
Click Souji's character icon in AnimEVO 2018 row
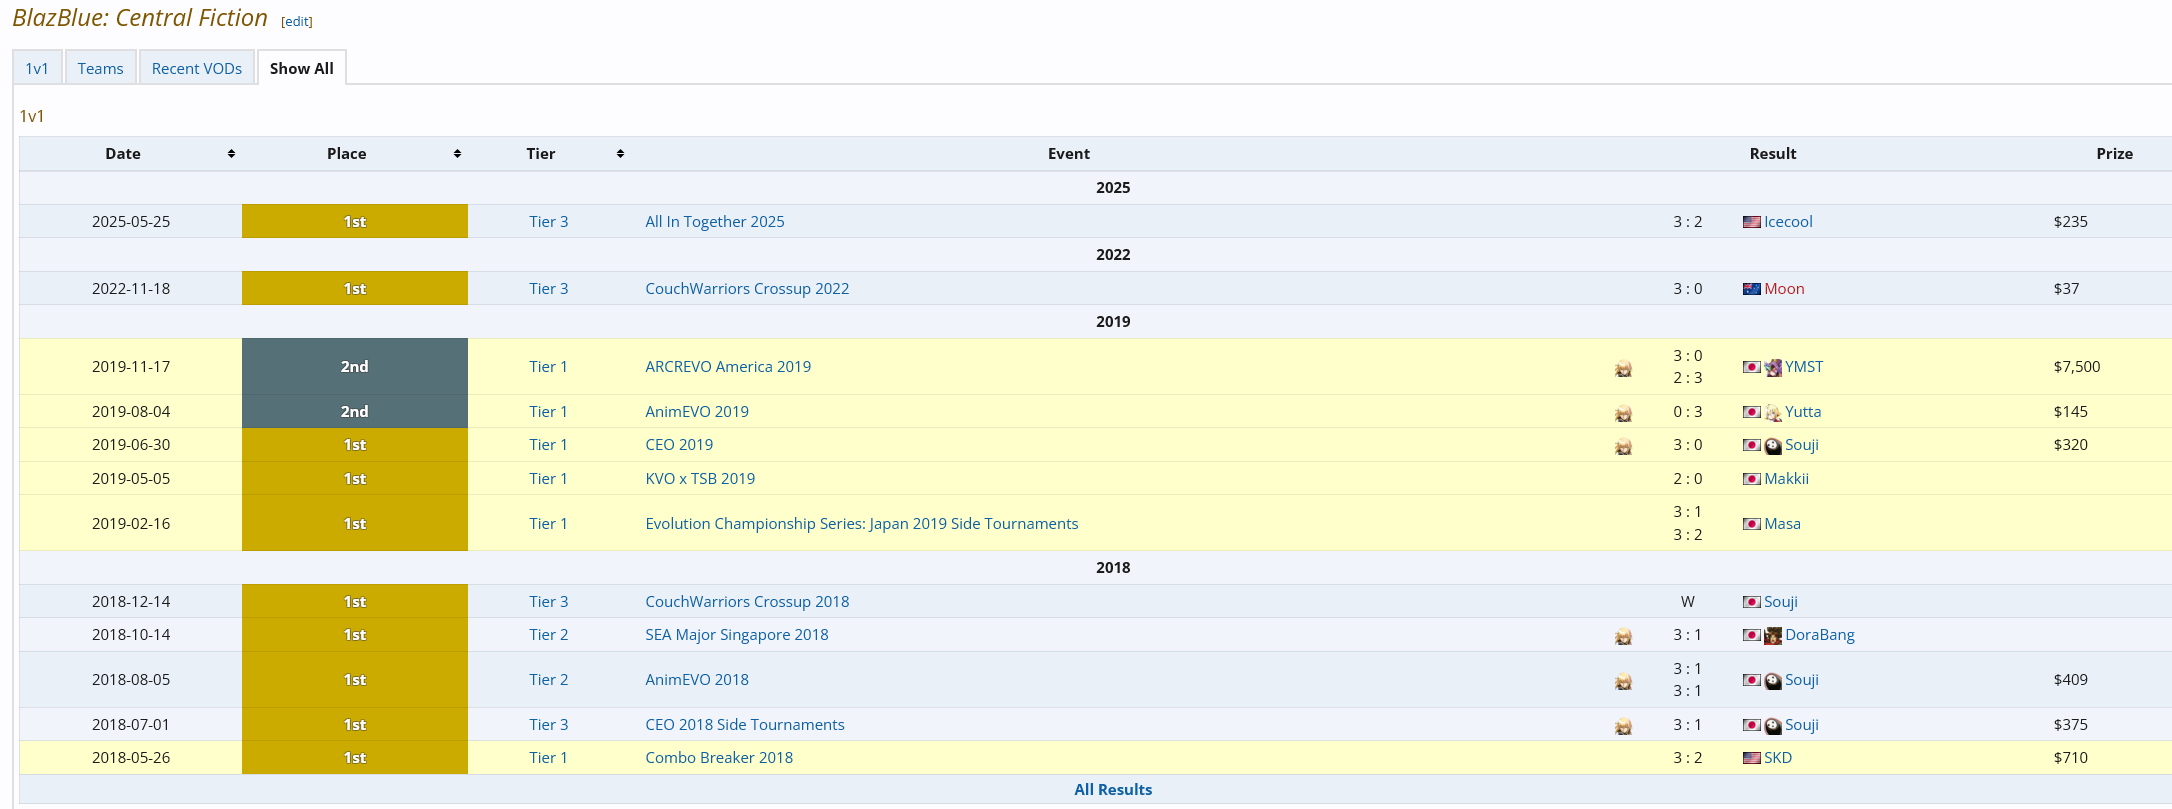click(x=1773, y=681)
